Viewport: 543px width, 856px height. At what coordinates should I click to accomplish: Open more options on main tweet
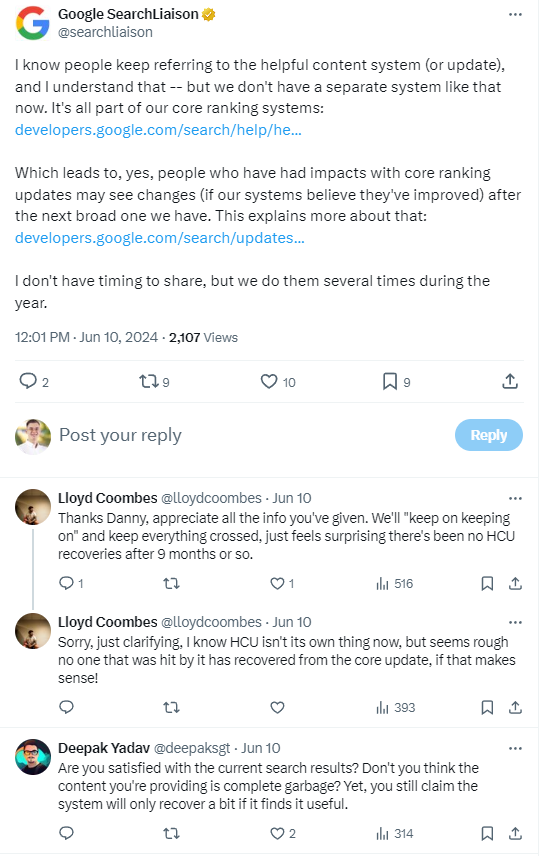click(515, 15)
